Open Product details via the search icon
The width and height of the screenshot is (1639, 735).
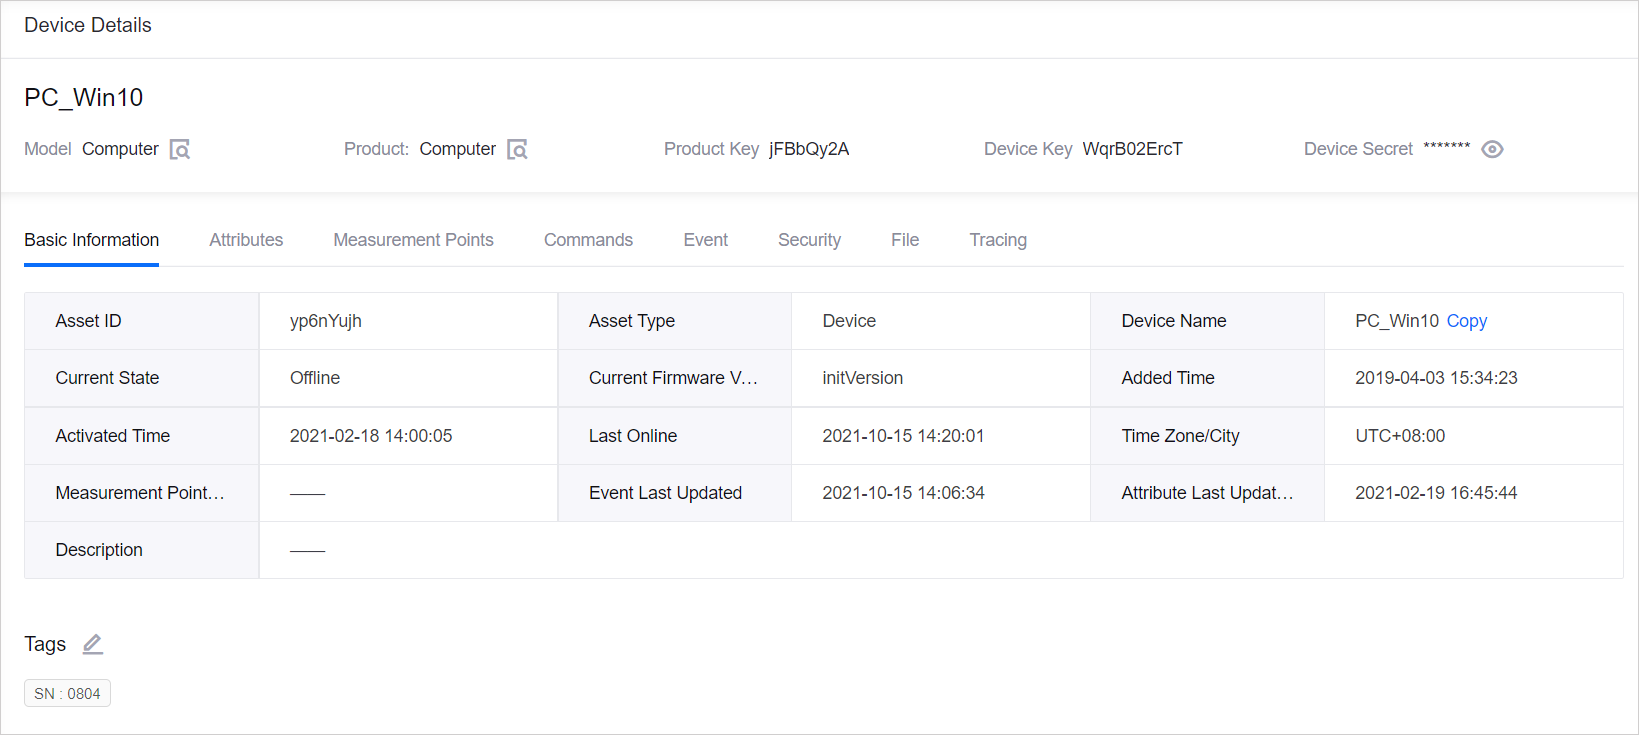tap(517, 150)
